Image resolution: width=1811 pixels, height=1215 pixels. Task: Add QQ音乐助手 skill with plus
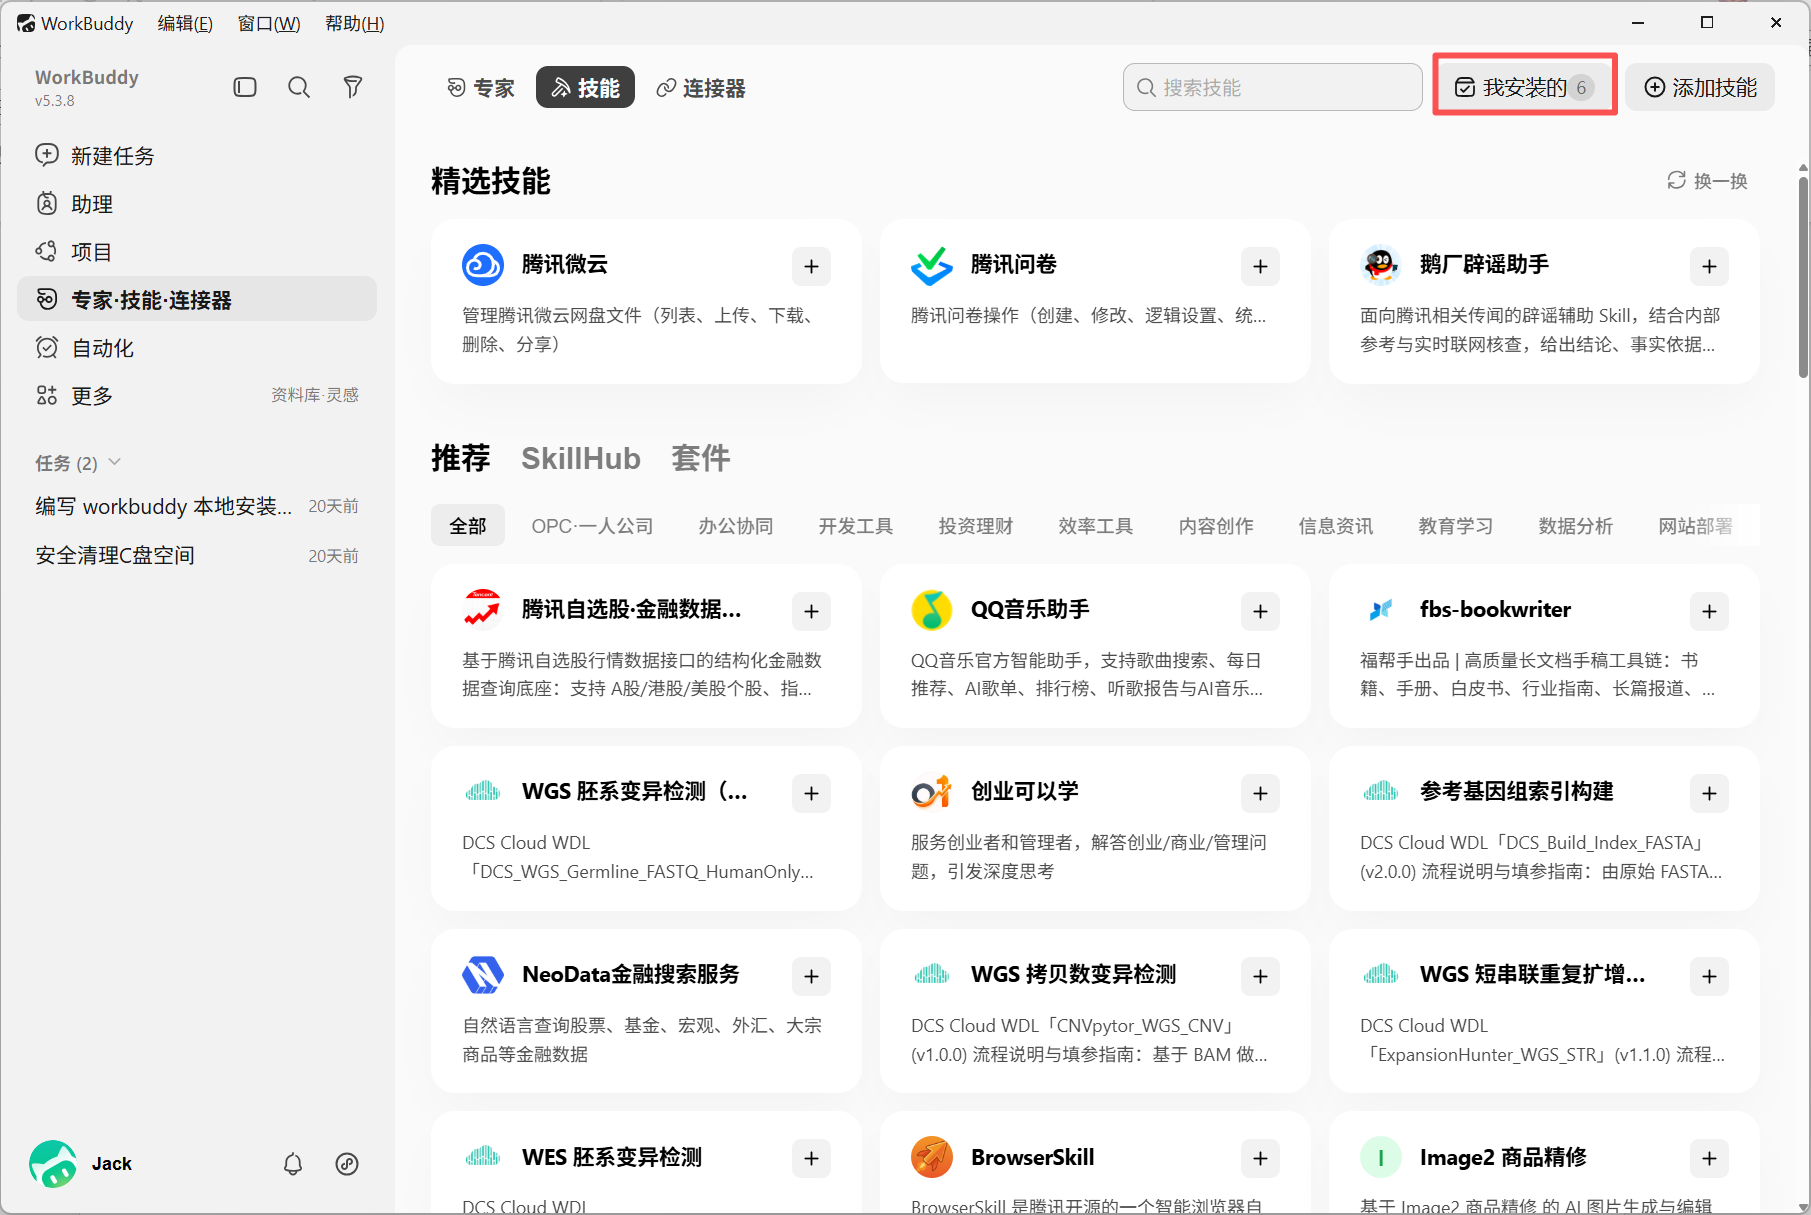click(1260, 611)
